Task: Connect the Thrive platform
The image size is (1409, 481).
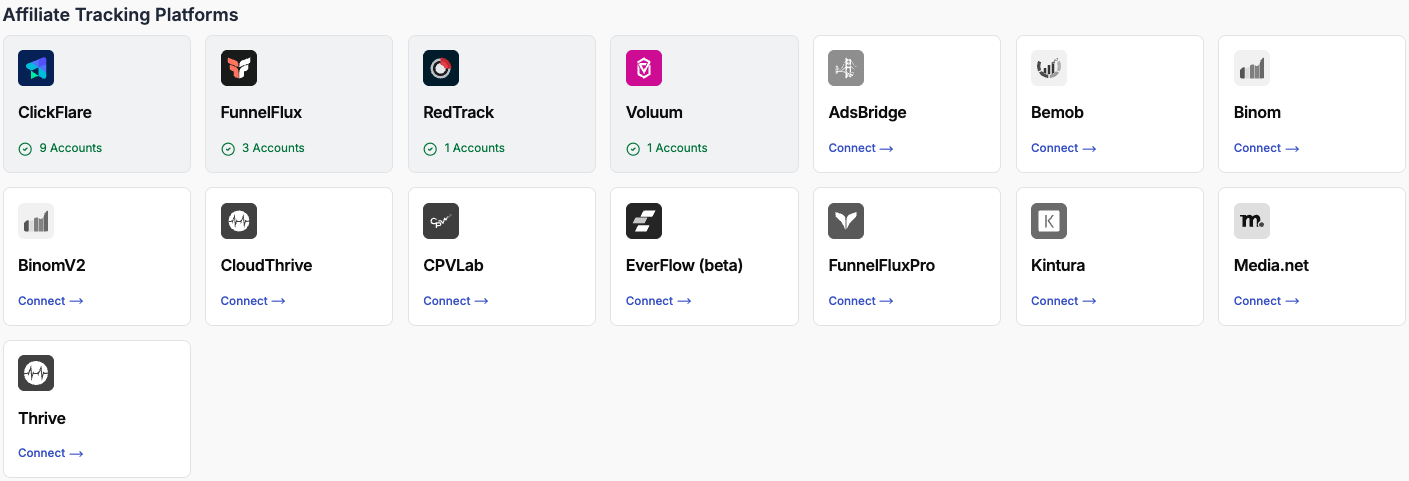Action: coord(50,453)
